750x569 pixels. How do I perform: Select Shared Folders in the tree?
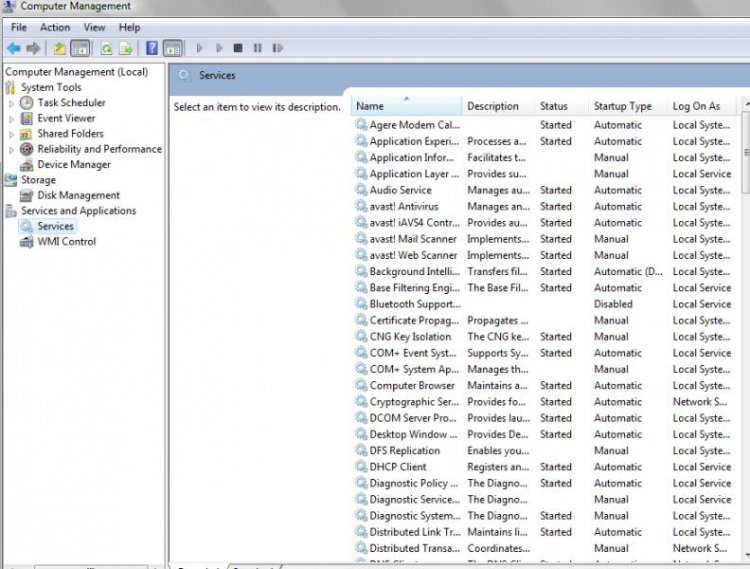pyautogui.click(x=70, y=133)
